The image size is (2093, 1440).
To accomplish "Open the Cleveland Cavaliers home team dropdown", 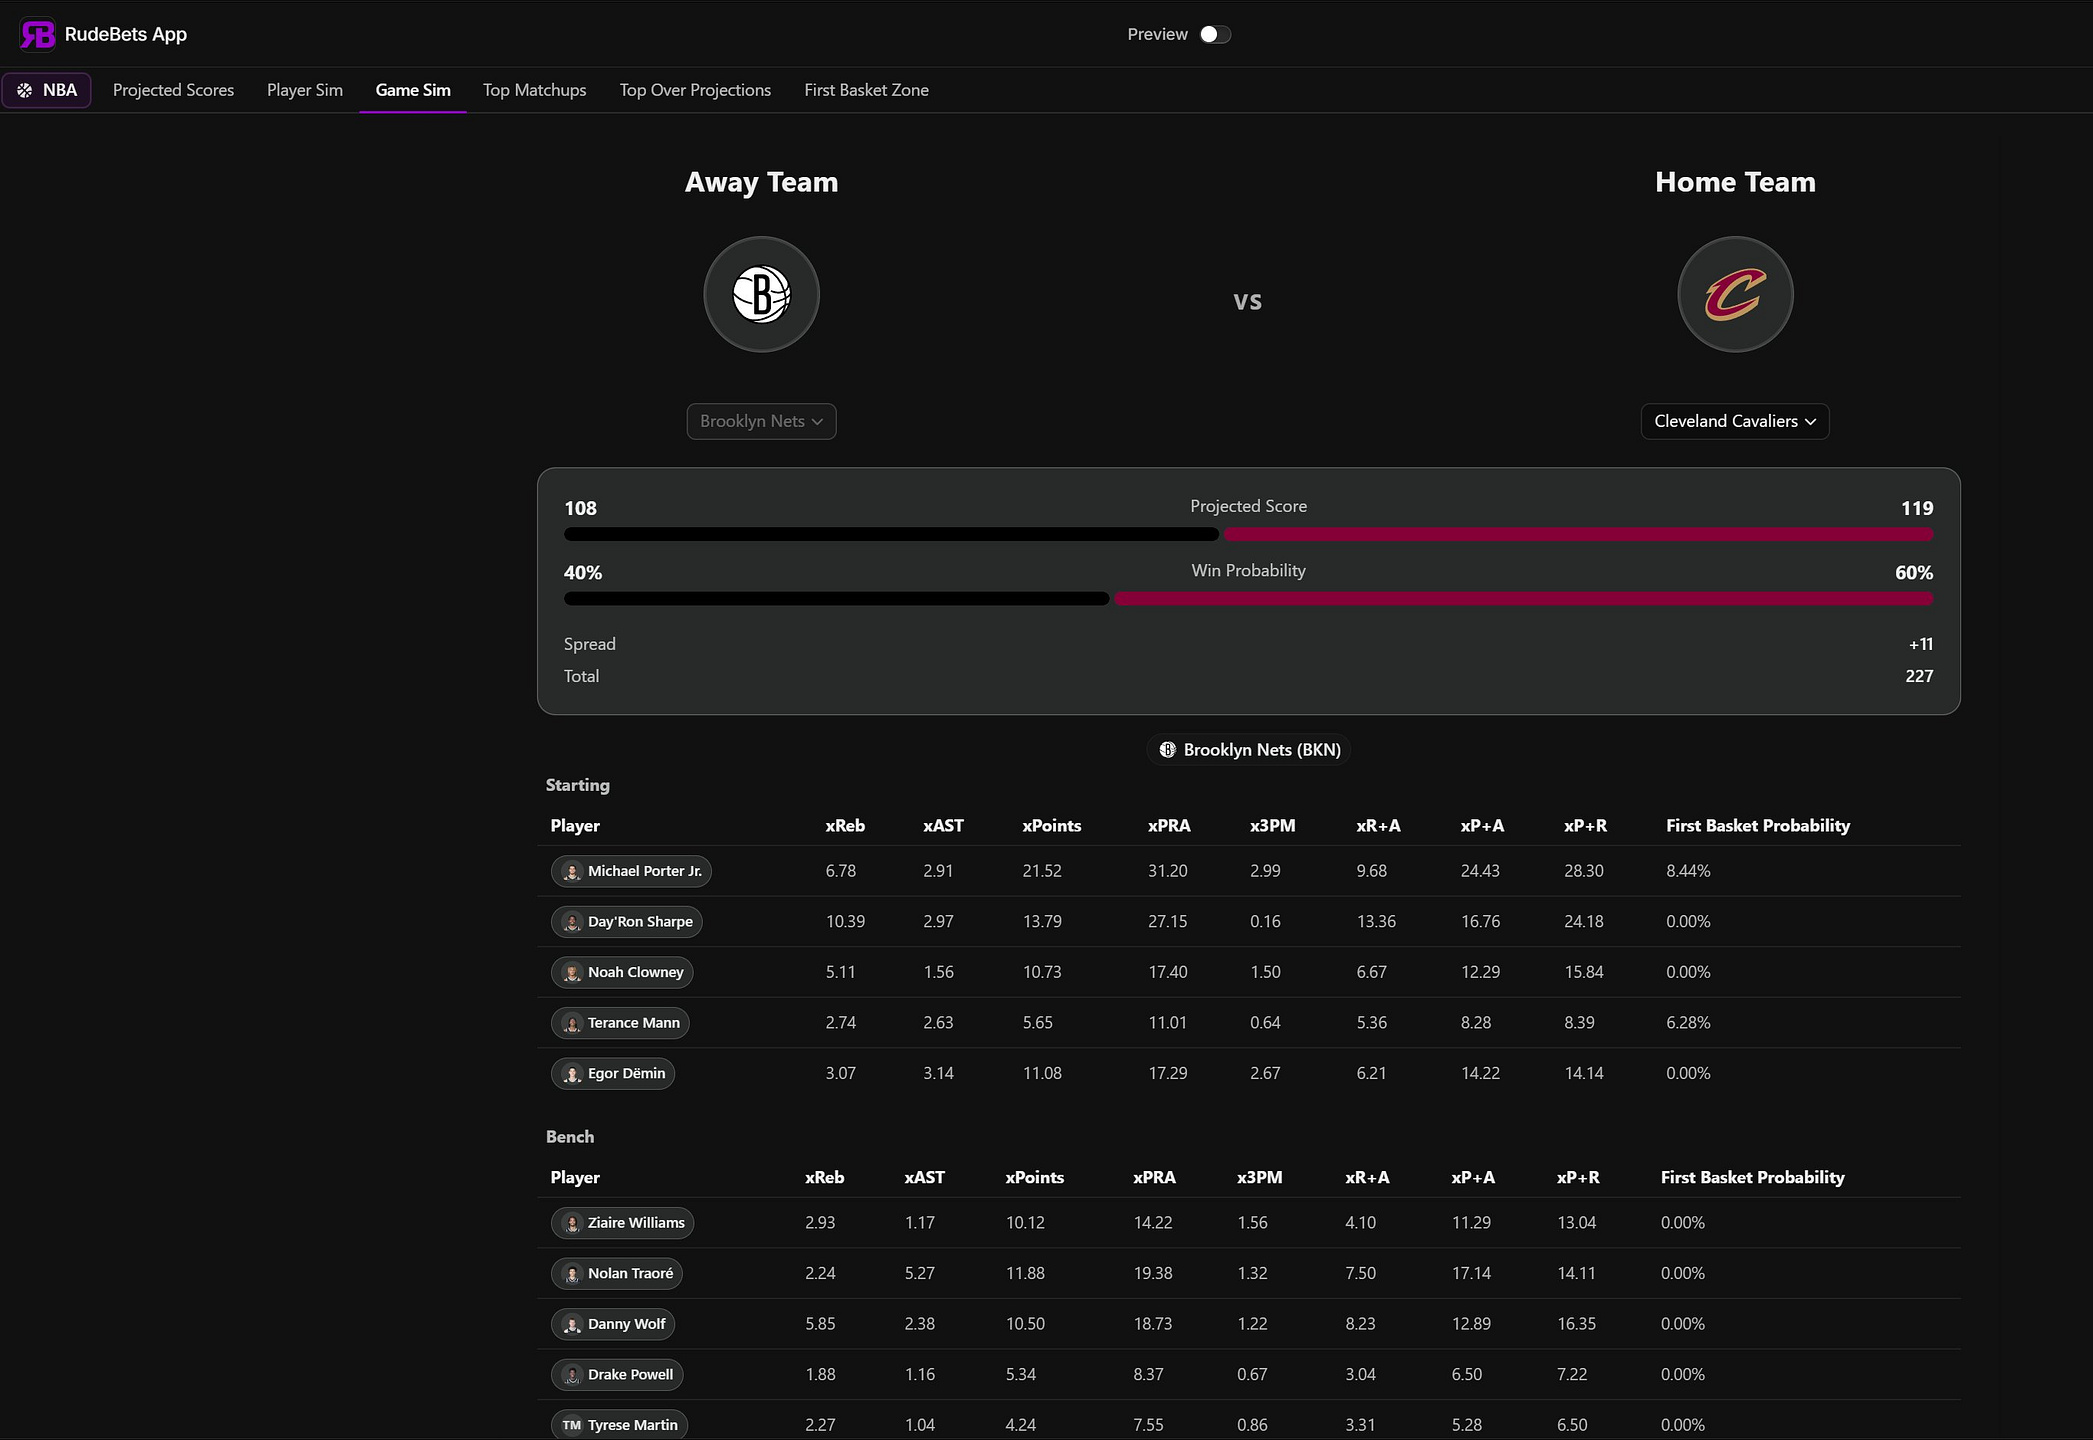I will click(x=1735, y=421).
